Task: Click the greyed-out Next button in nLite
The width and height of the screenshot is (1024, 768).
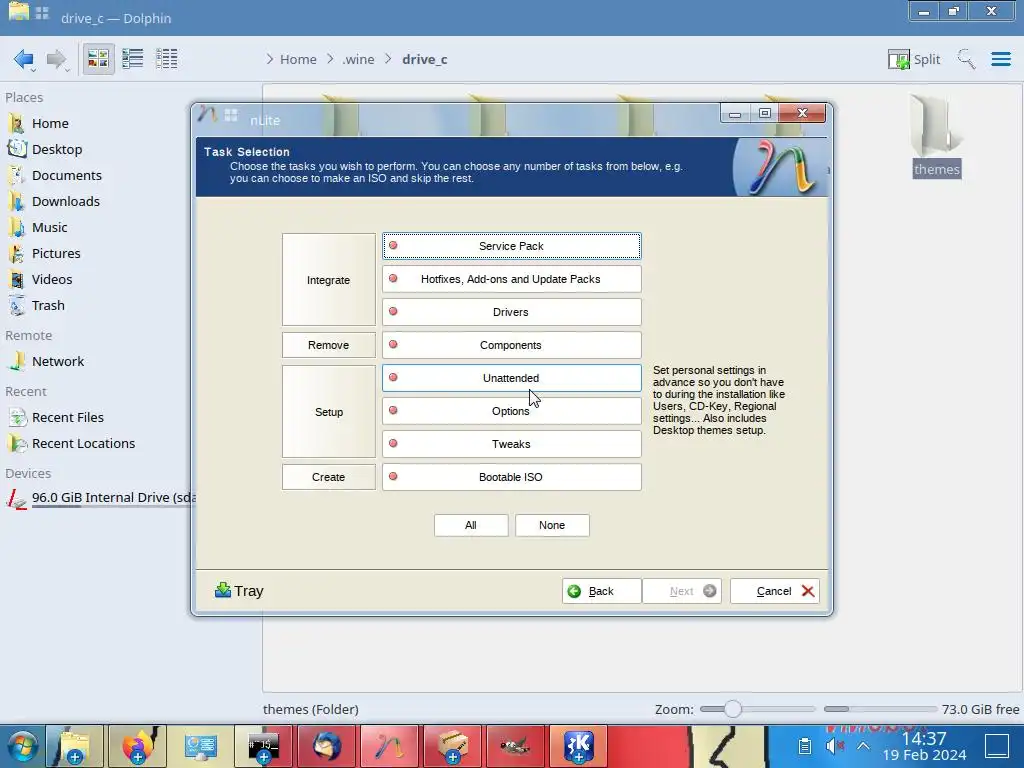Action: coord(682,591)
